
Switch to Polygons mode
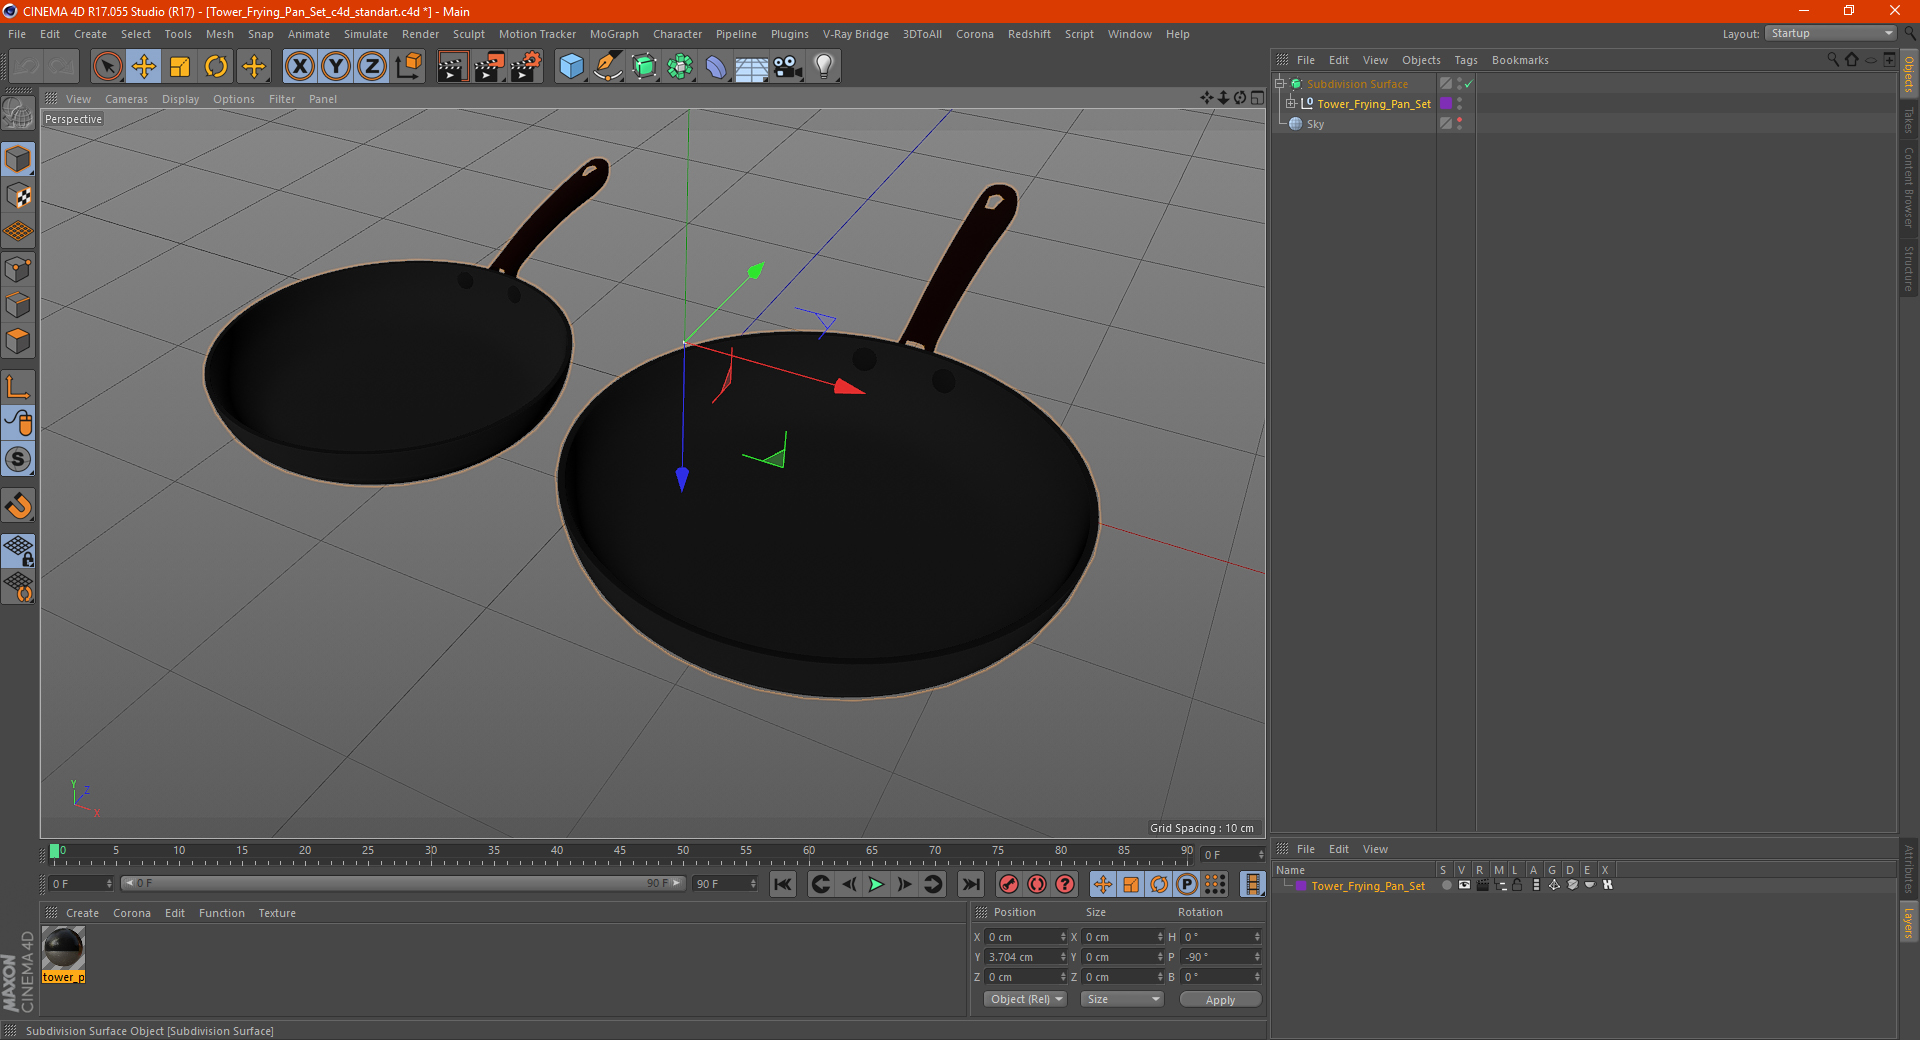click(18, 341)
